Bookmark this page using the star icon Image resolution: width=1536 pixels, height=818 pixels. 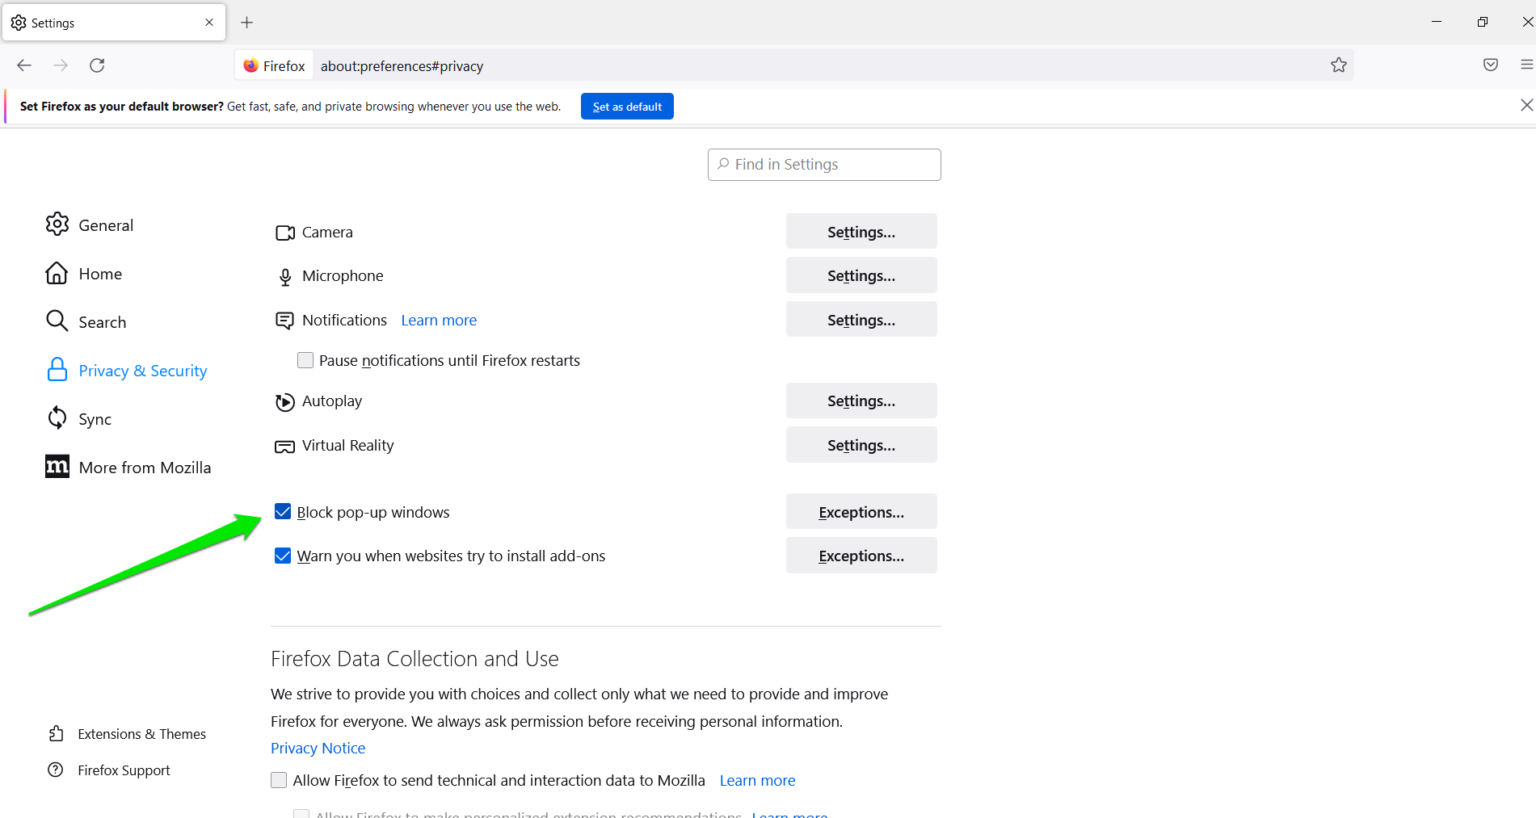[1339, 64]
